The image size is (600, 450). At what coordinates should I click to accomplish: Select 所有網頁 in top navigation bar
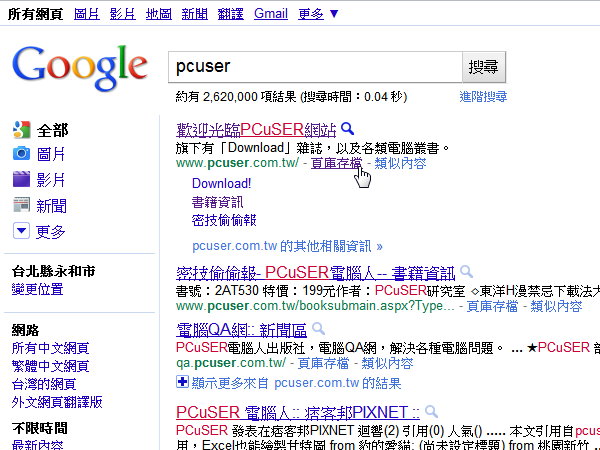[x=35, y=14]
